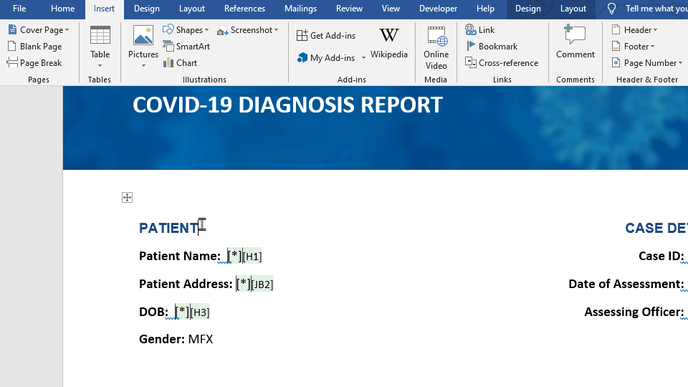Open the Shapes gallery
688x387 pixels.
[x=186, y=30]
